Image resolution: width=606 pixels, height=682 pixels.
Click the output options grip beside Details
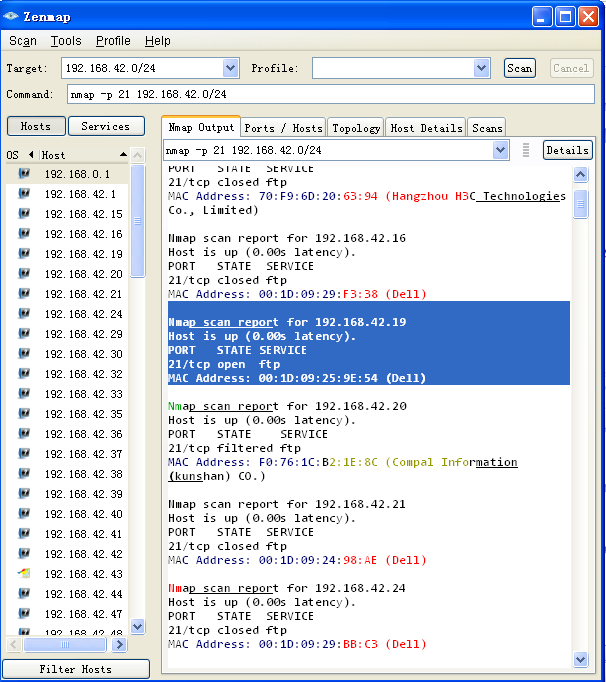pyautogui.click(x=526, y=150)
